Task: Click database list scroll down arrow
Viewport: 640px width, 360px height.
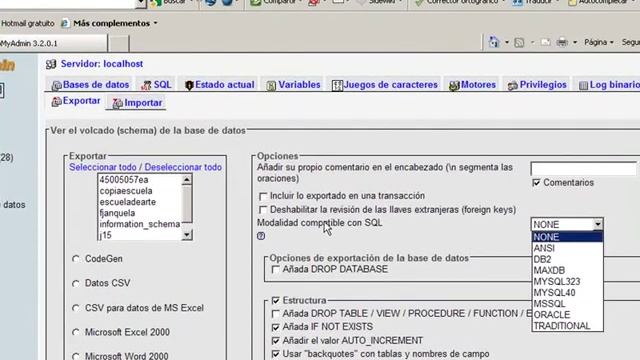Action: (x=187, y=235)
